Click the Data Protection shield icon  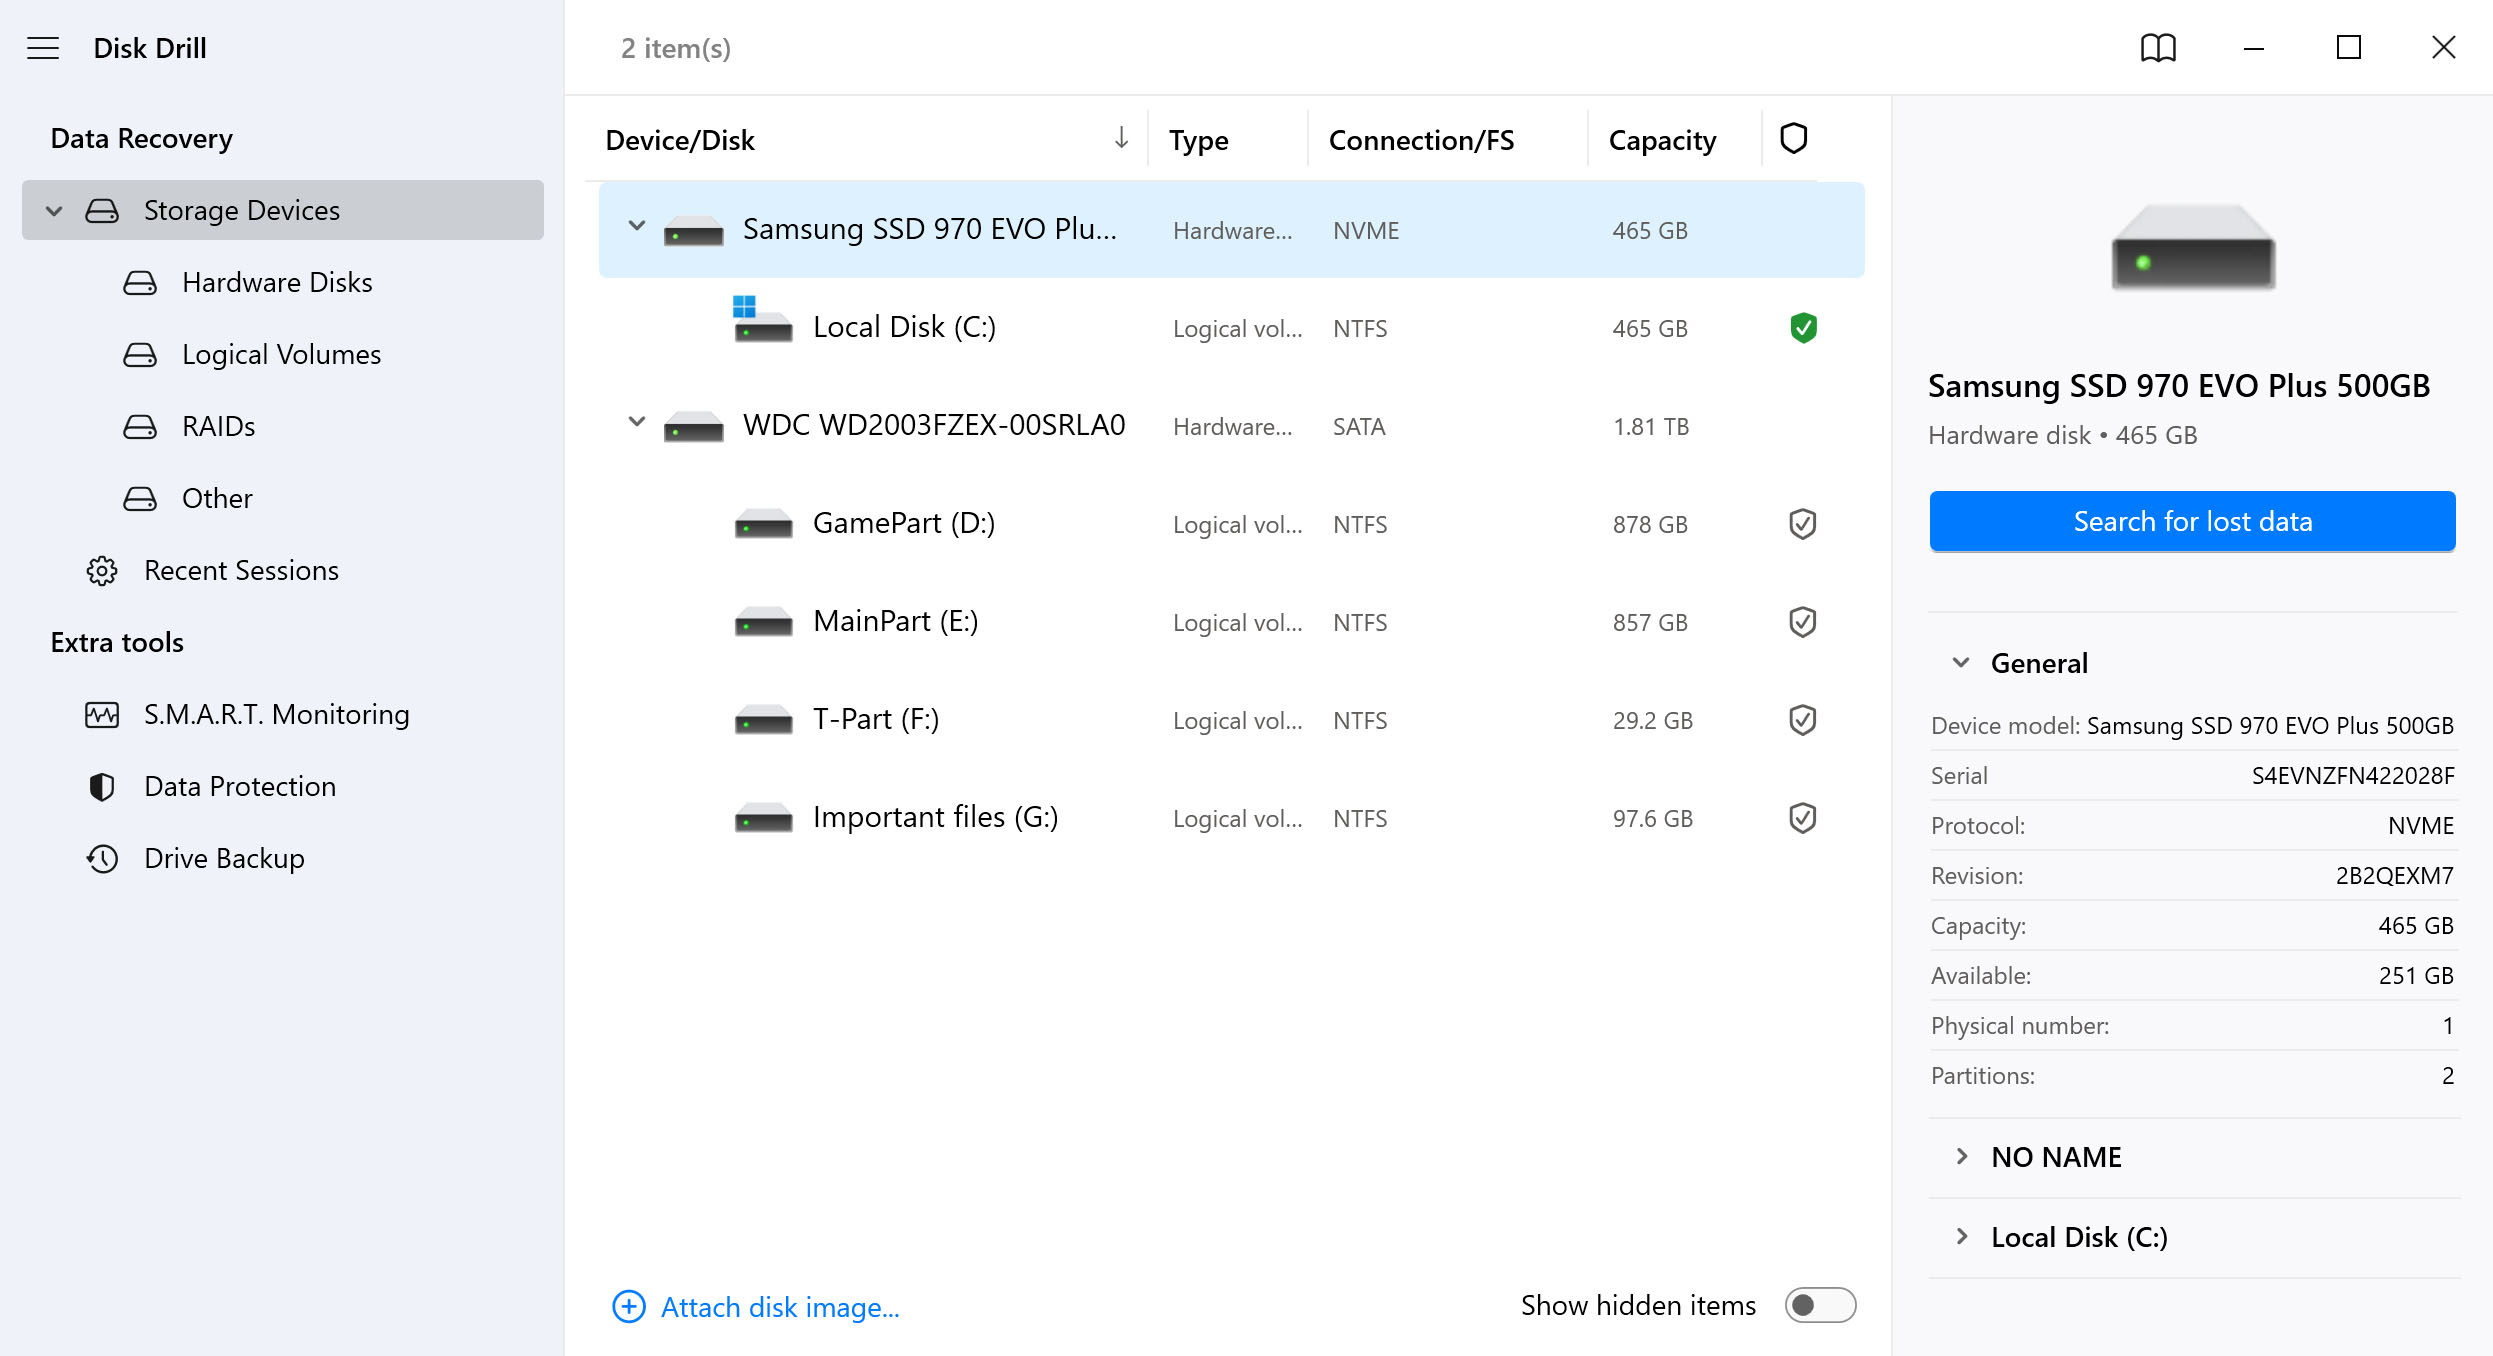(x=102, y=787)
